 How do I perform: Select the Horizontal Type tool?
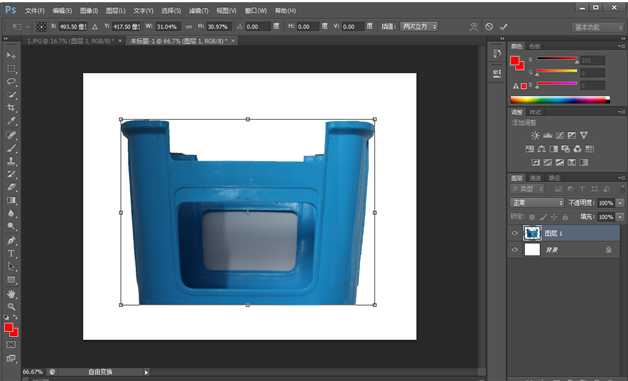click(x=11, y=254)
